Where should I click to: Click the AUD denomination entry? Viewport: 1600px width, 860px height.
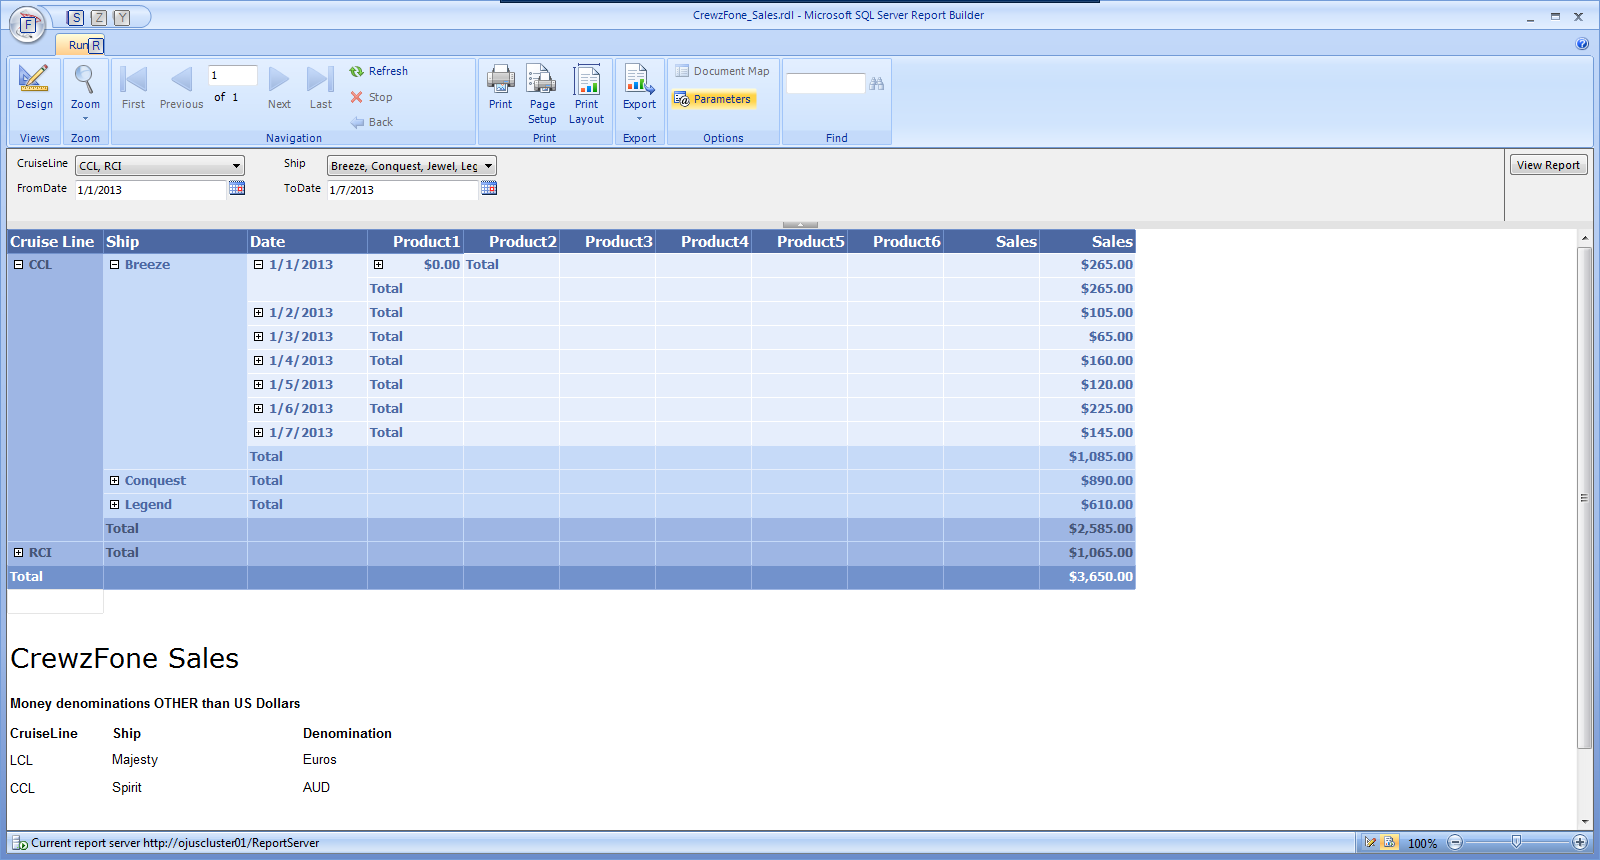(x=316, y=788)
